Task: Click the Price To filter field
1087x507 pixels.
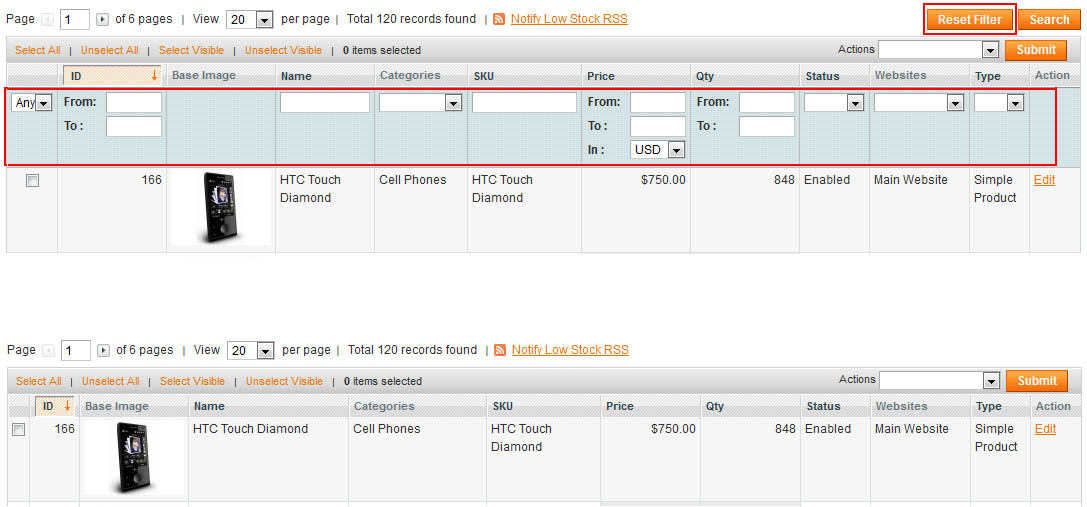Action: (x=658, y=126)
